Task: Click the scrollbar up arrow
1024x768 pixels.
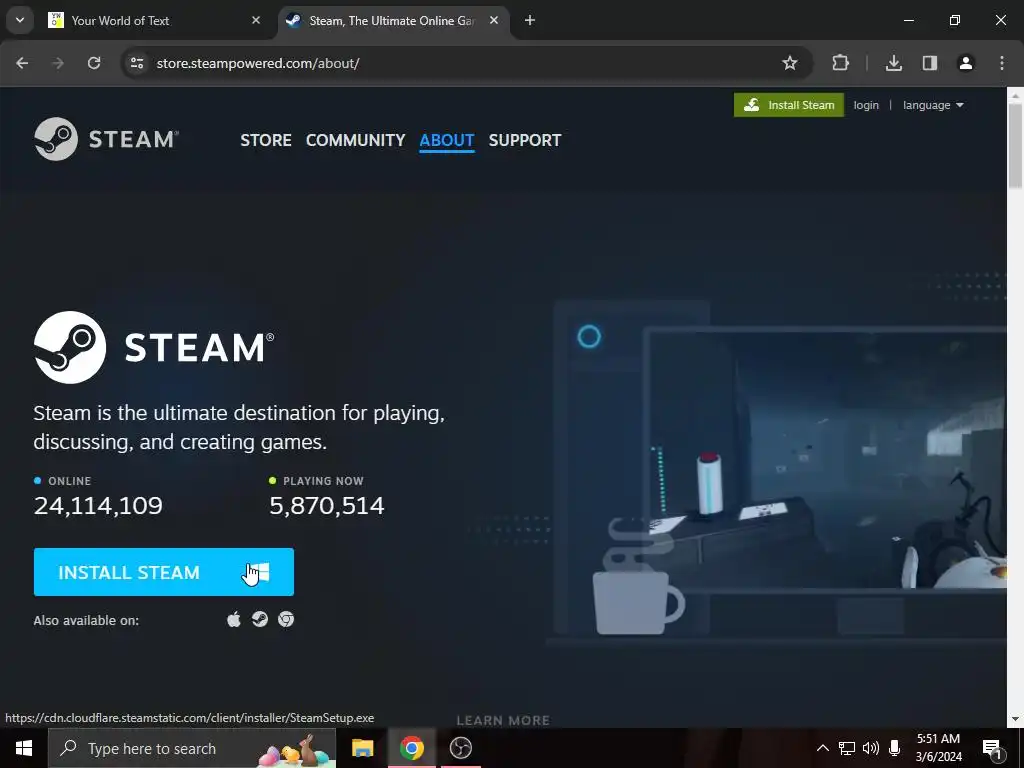Action: (x=1016, y=95)
